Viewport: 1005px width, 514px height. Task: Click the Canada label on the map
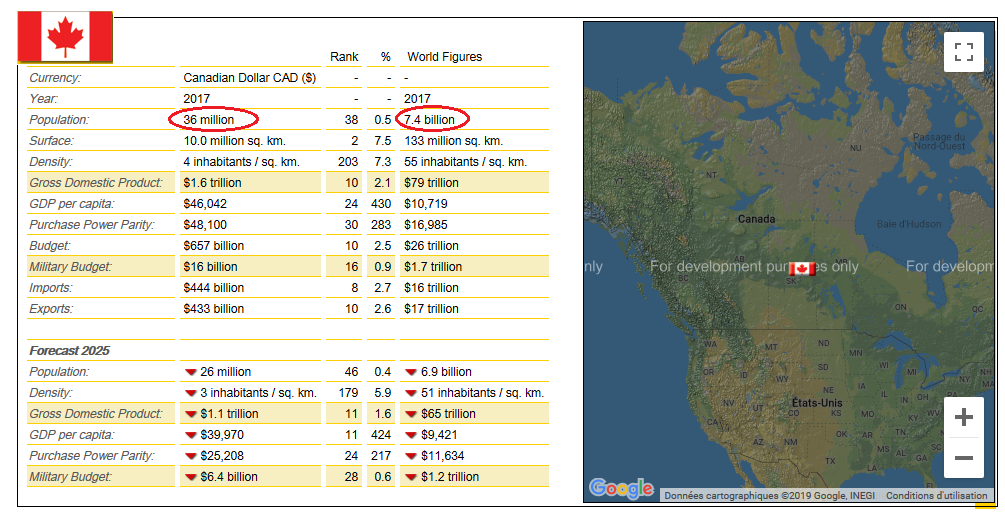click(756, 219)
